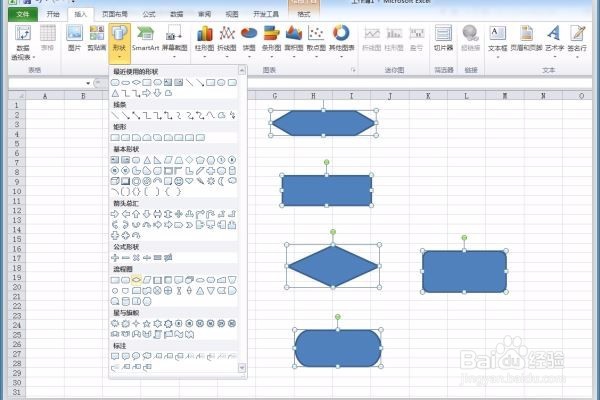Click the 屏幕截图 (Screenshot) button
Image resolution: width=600 pixels, height=400 pixels.
(x=174, y=41)
